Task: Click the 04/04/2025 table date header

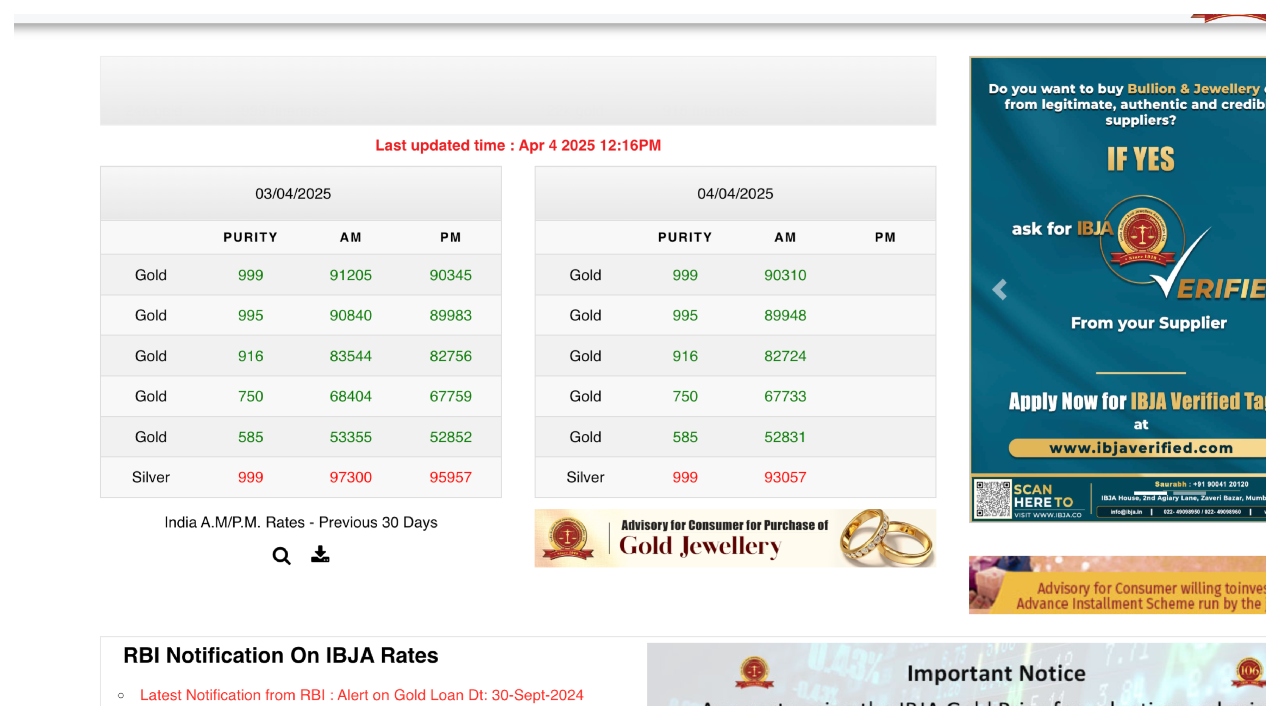Action: [x=735, y=194]
